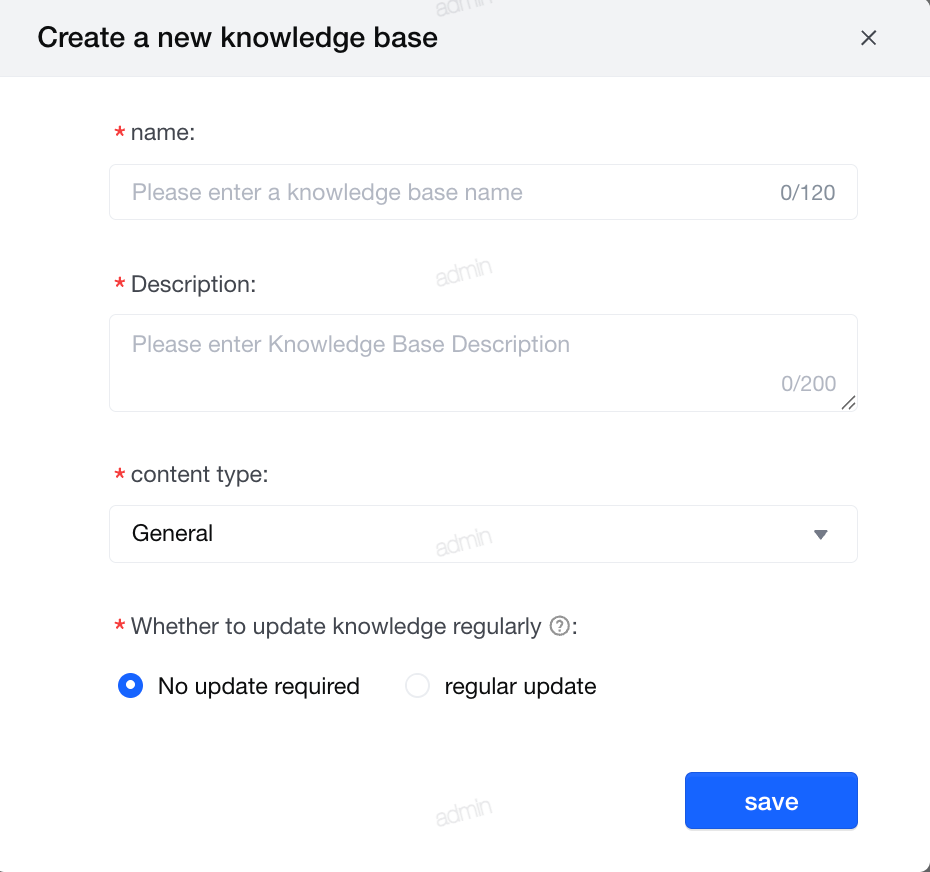The image size is (930, 872).
Task: Select the No update required radio button
Action: pos(130,686)
